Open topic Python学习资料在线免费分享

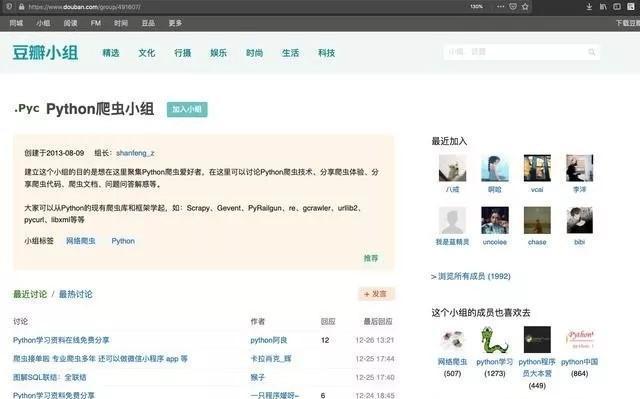61,340
